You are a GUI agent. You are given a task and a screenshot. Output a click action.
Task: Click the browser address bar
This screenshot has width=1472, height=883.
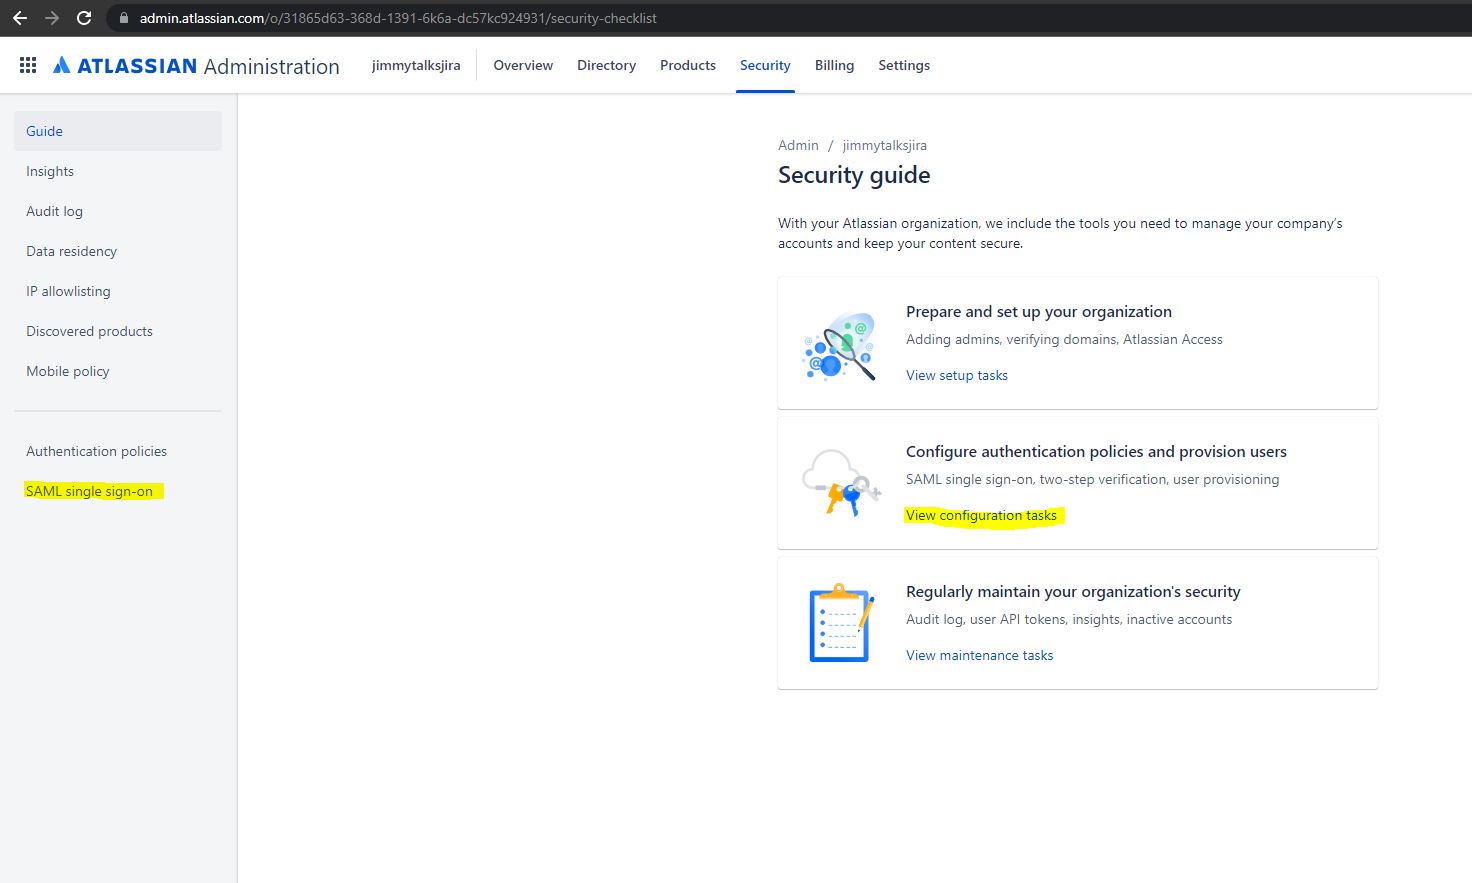[400, 17]
